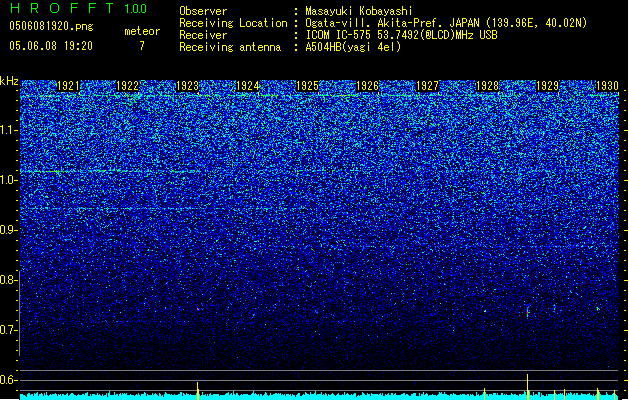Click the Receiving antenna label
Image resolution: width=629 pixels, height=400 pixels.
coord(230,47)
